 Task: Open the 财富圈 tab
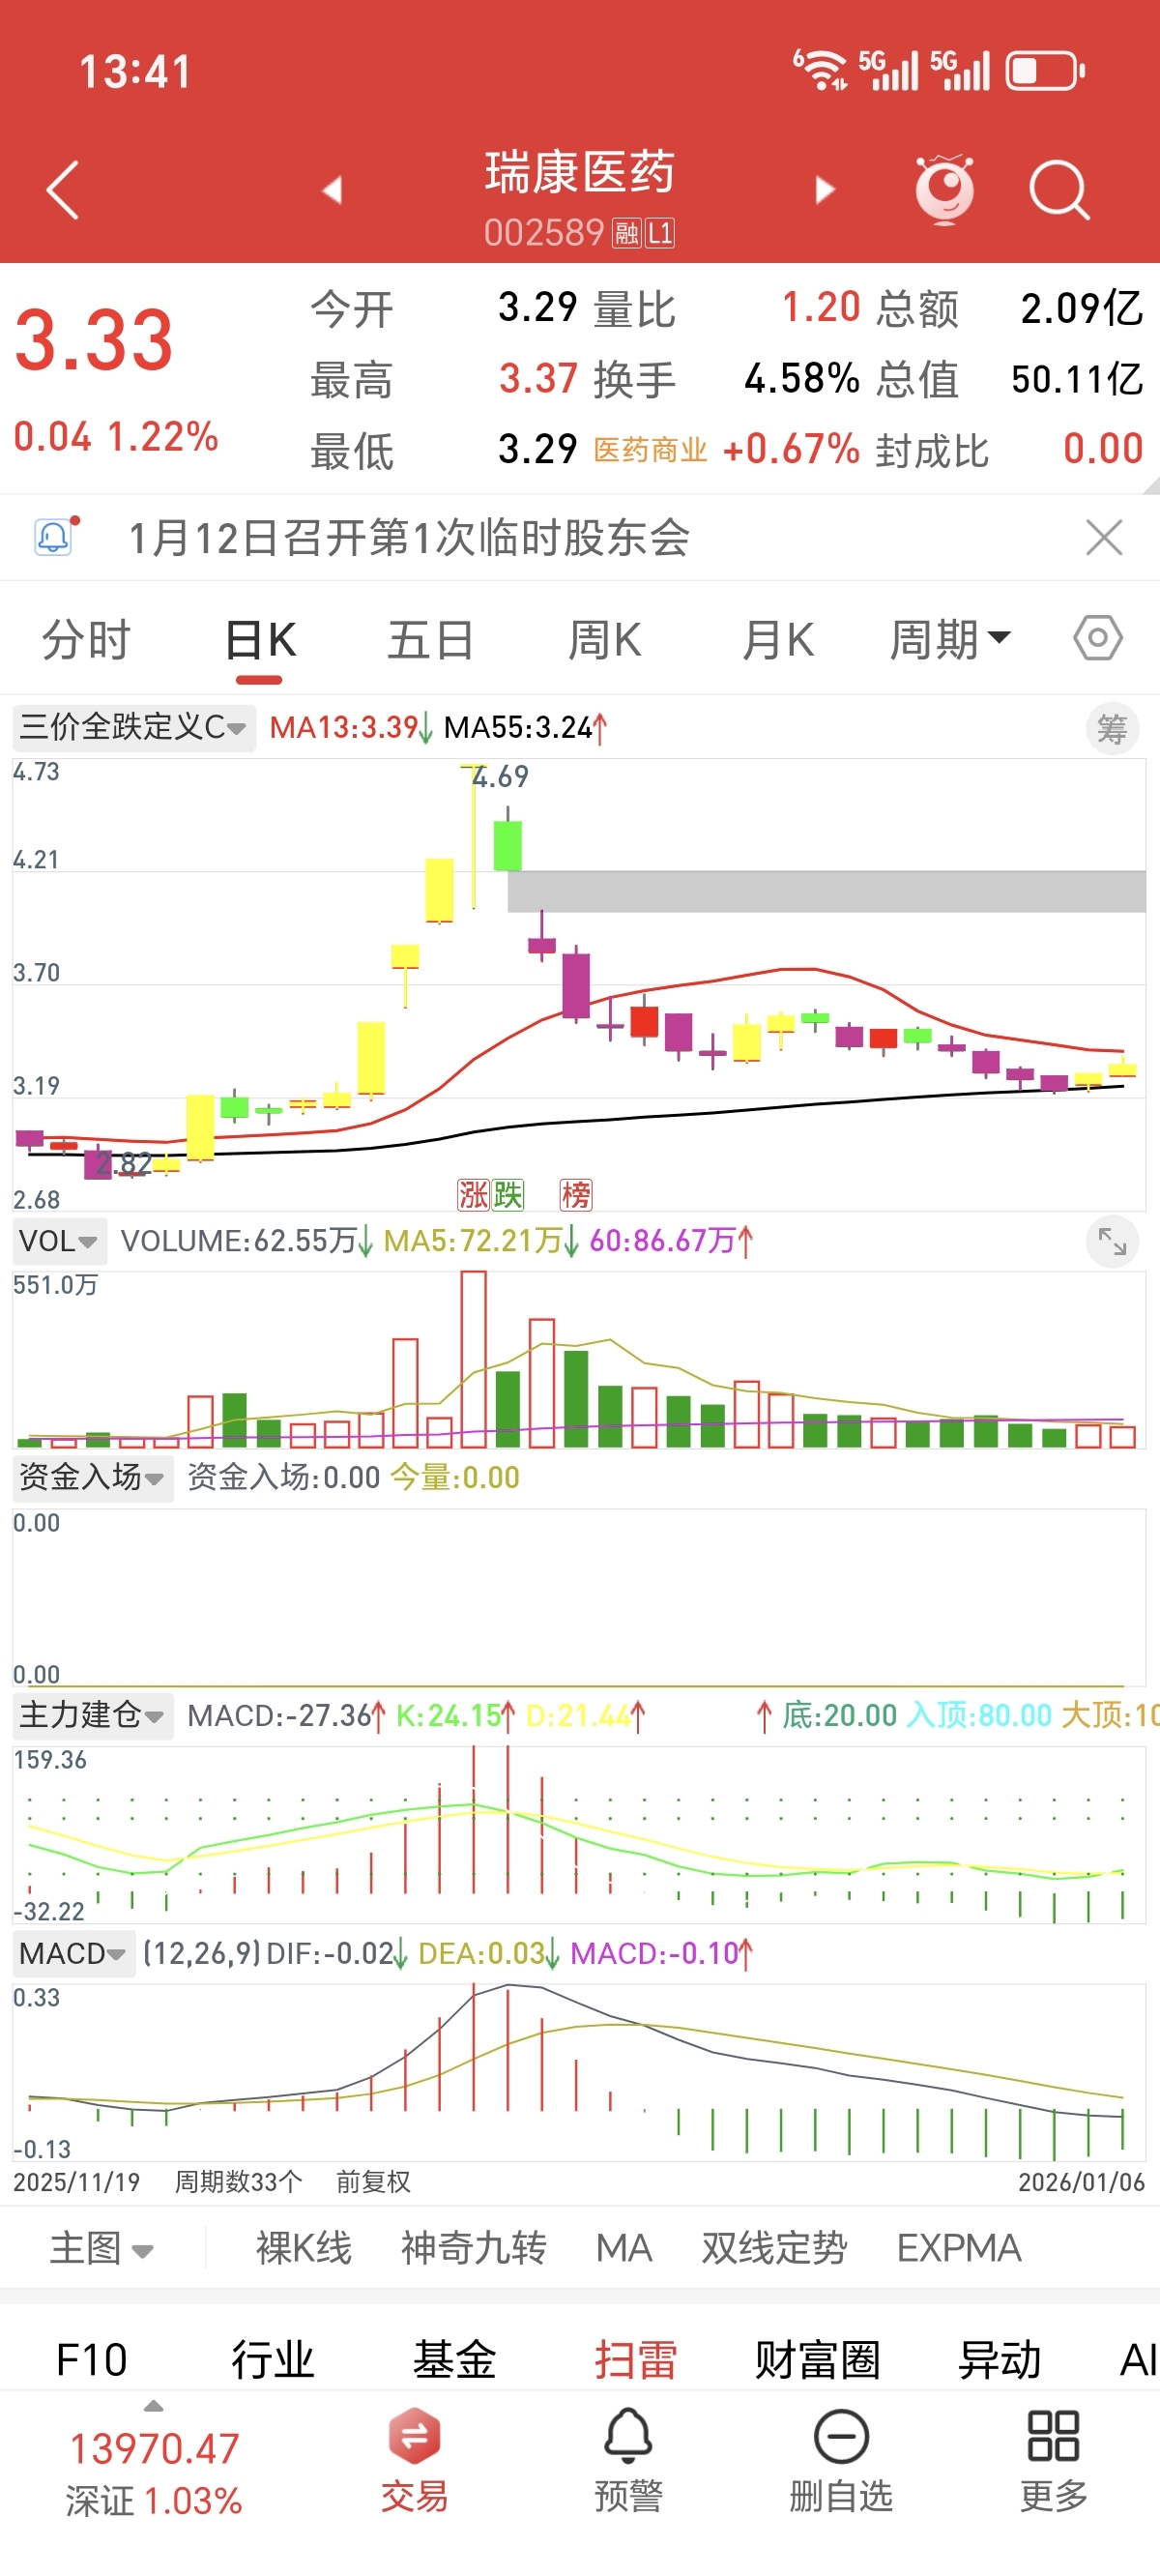(x=818, y=2360)
